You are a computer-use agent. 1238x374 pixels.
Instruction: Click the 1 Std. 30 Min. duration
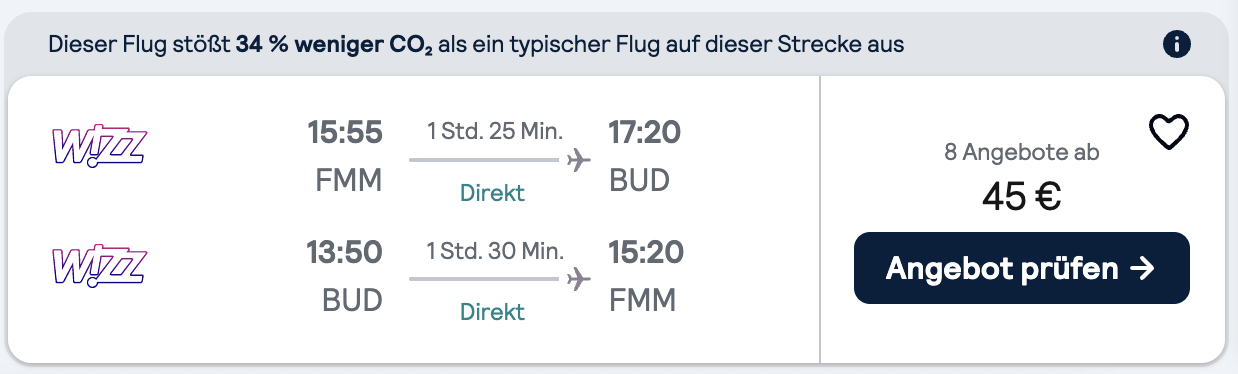(x=495, y=250)
